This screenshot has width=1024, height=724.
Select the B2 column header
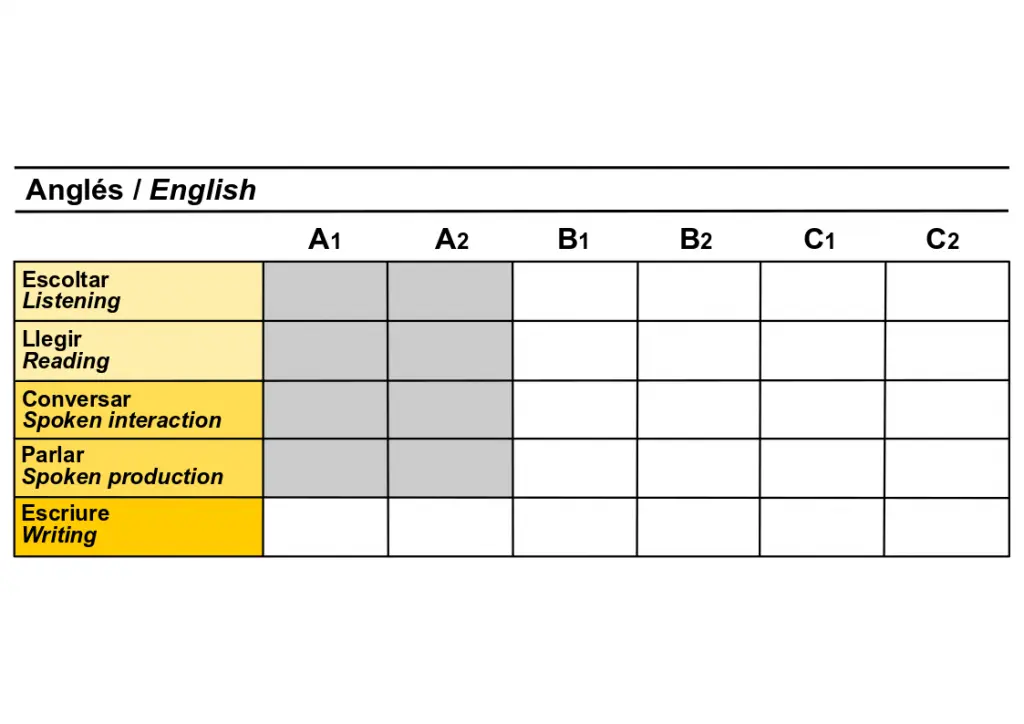coord(696,240)
